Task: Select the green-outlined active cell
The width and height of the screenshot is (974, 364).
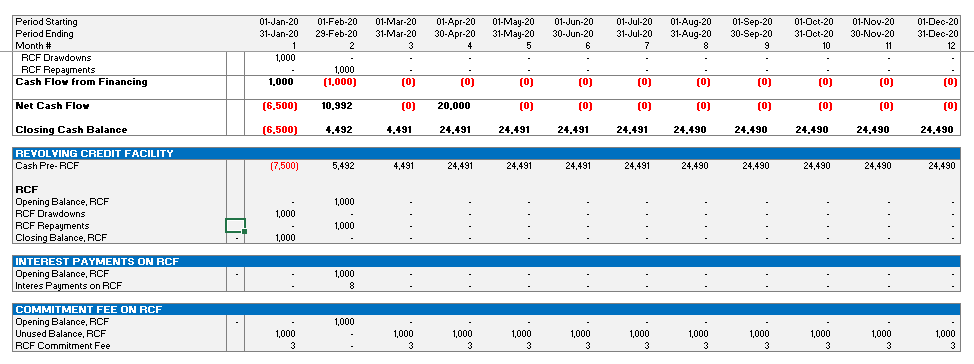Action: pos(235,225)
